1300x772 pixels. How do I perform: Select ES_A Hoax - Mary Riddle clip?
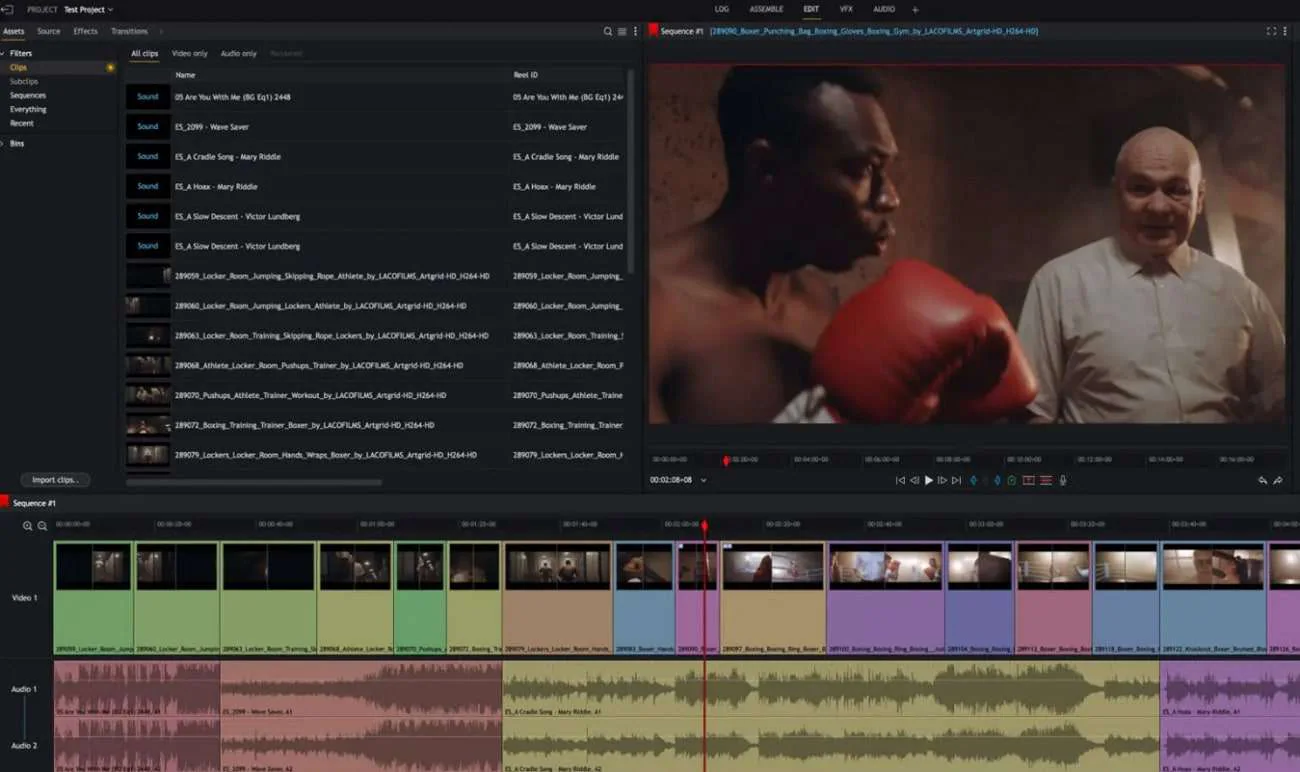pos(375,186)
